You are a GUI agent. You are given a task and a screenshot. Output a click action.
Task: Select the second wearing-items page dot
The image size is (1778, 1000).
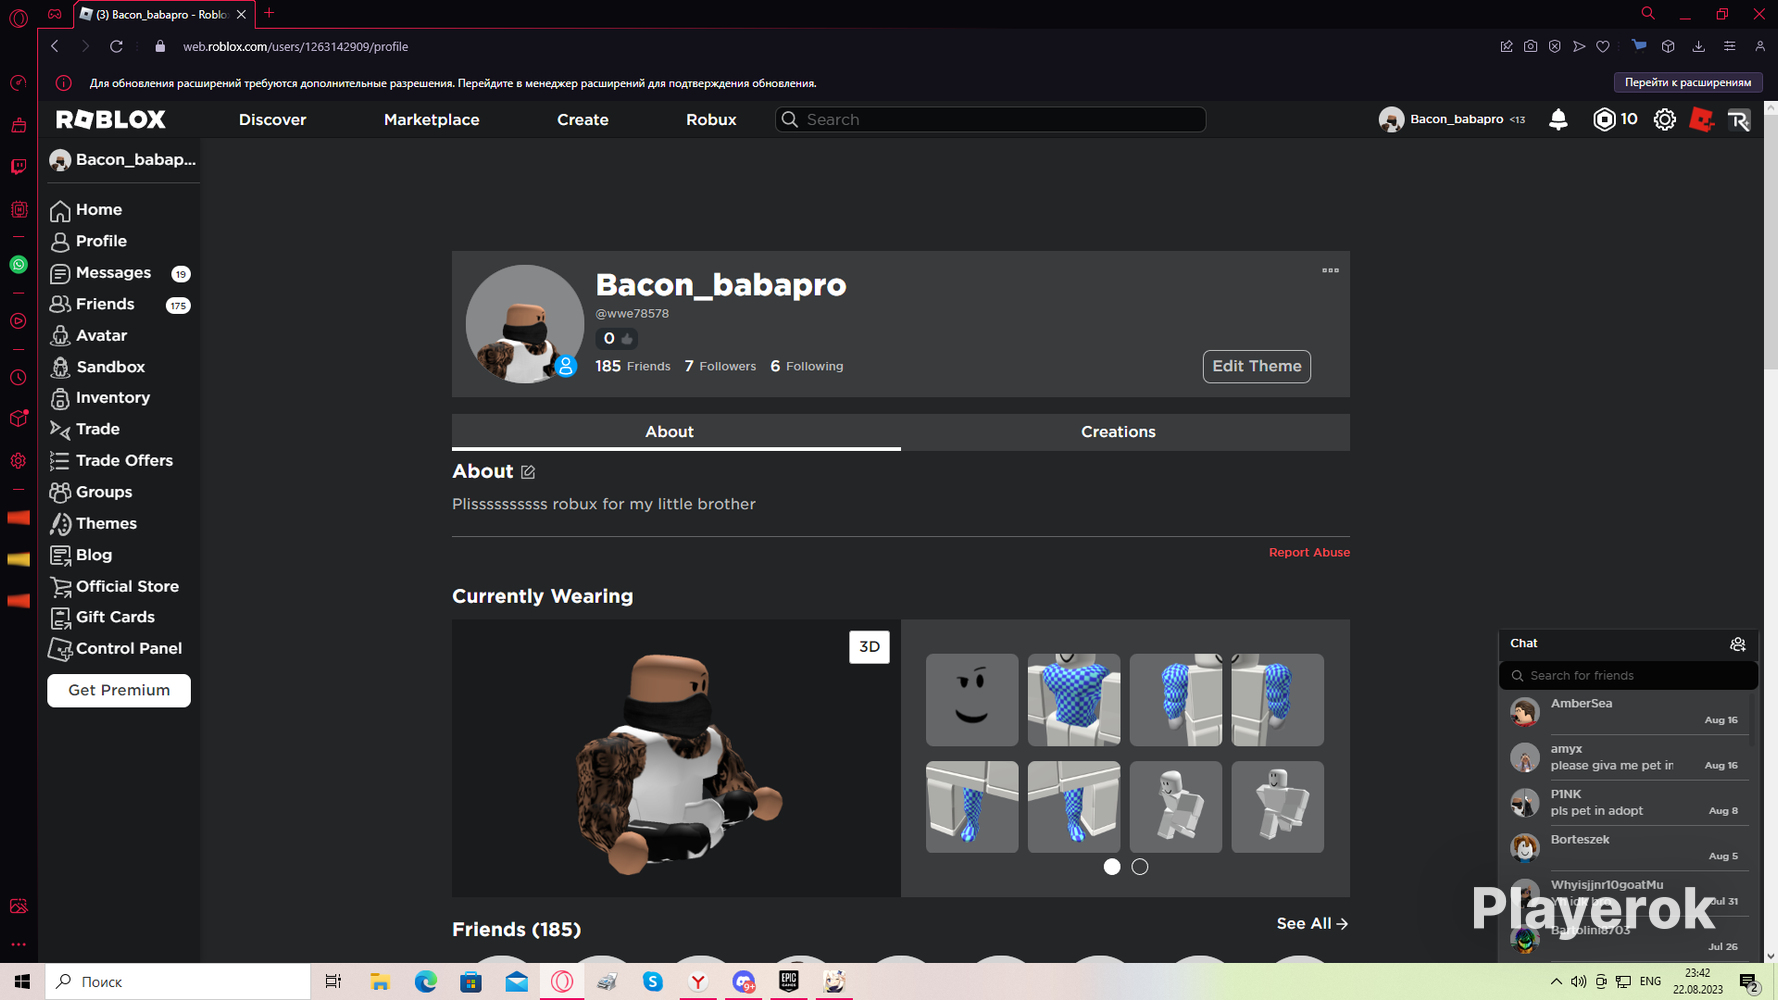[1140, 867]
